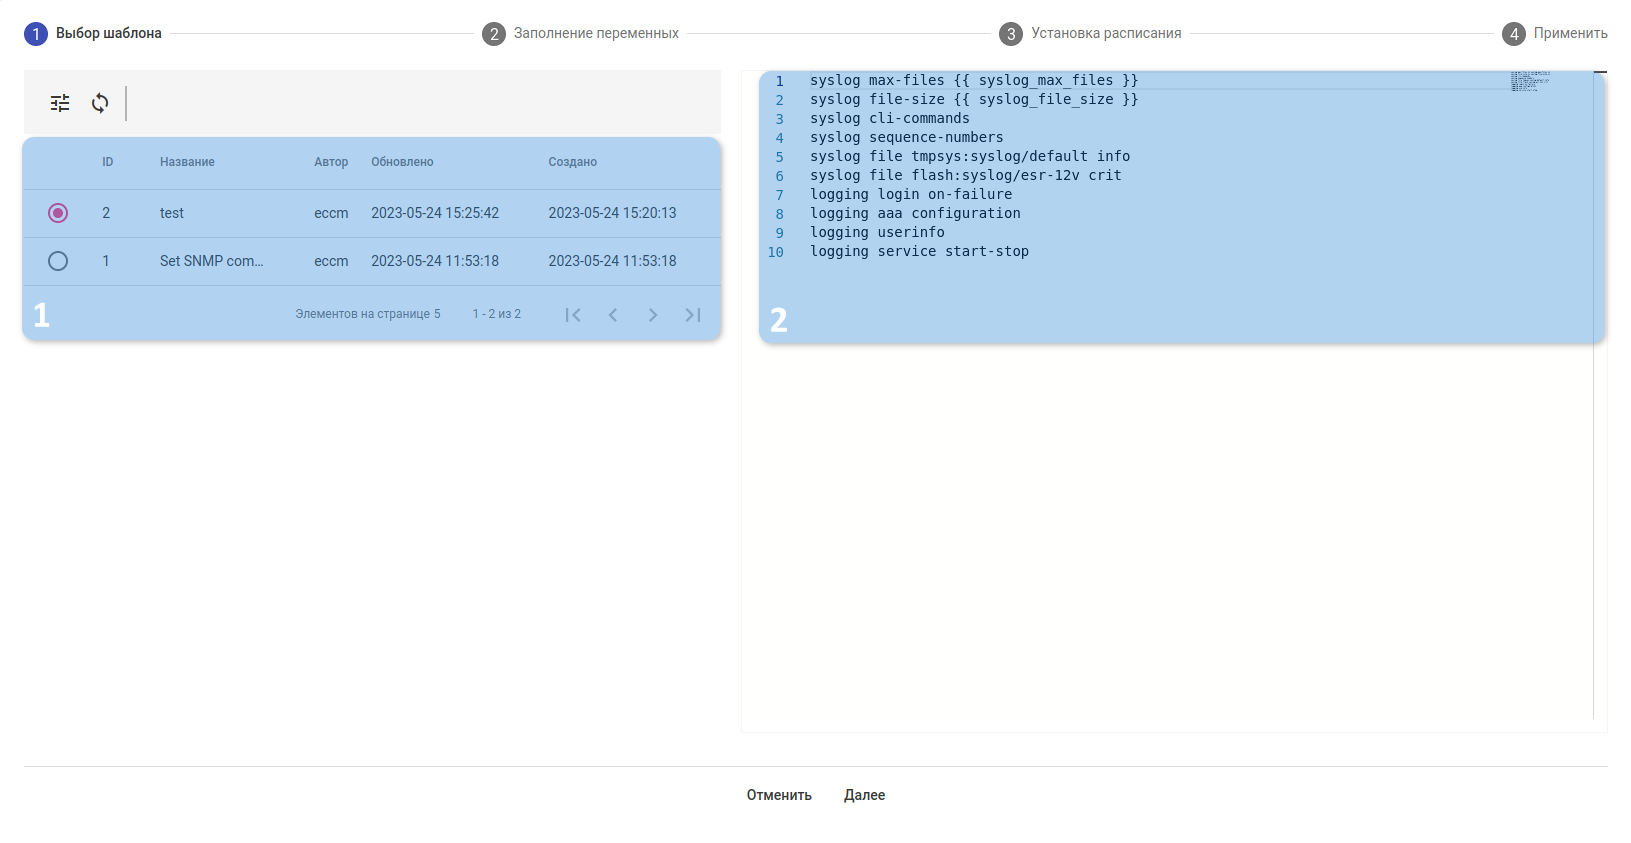Click the refresh templates icon
Viewport: 1631px width, 843px height.
(100, 103)
